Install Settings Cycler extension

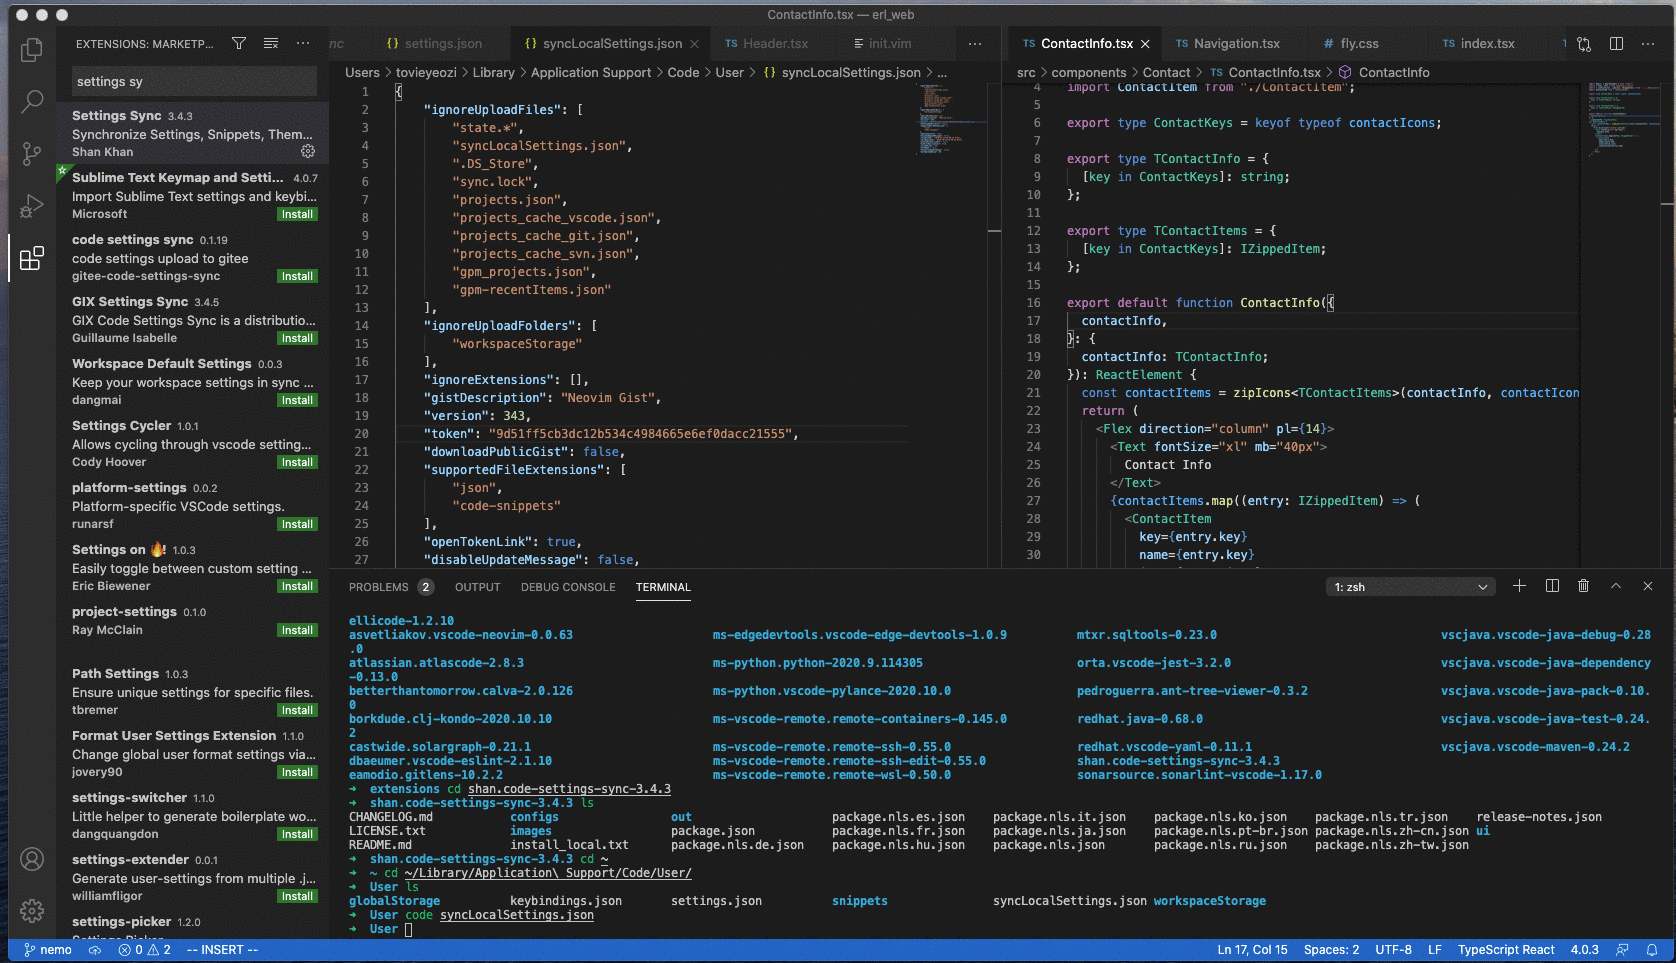pos(297,462)
